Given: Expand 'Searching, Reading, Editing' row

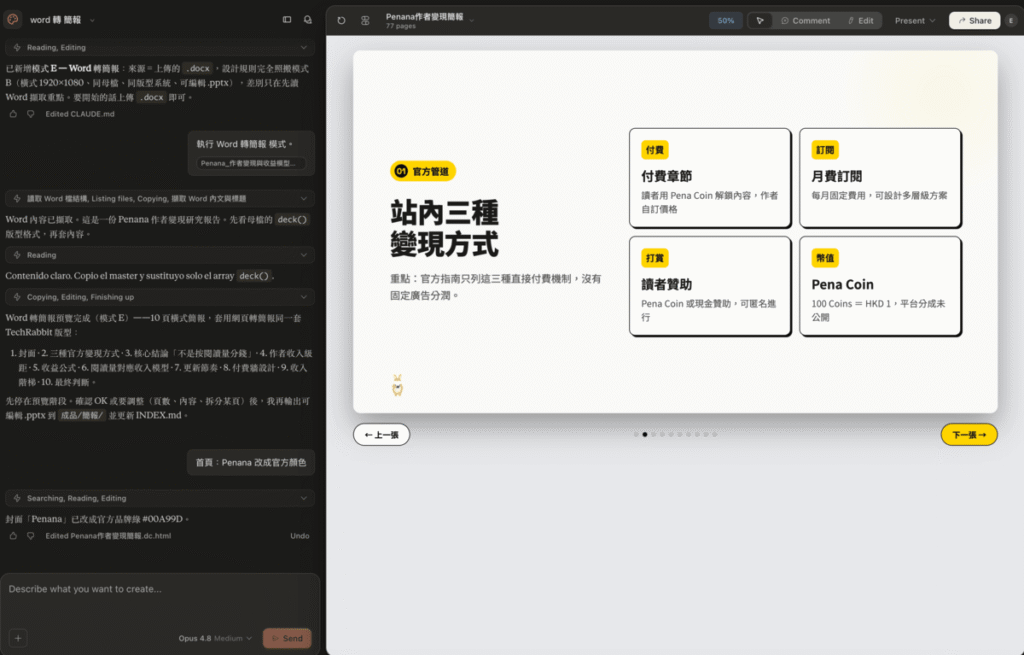Looking at the screenshot, I should 160,498.
